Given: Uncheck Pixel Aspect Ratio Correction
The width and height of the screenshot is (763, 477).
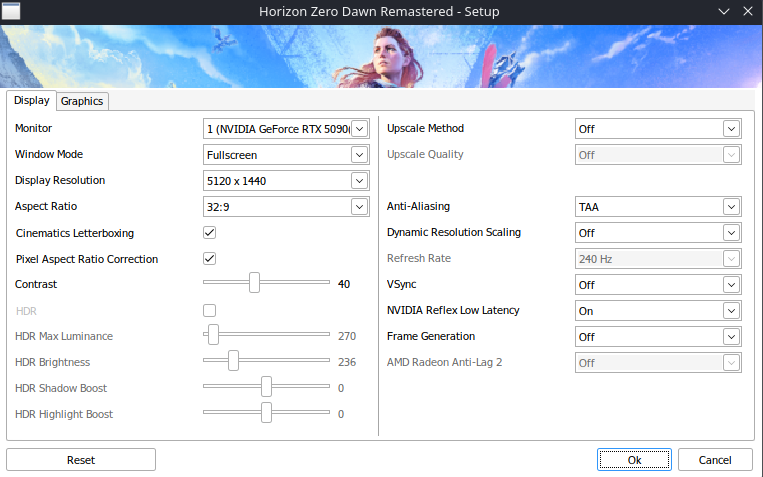Looking at the screenshot, I should click(x=210, y=258).
